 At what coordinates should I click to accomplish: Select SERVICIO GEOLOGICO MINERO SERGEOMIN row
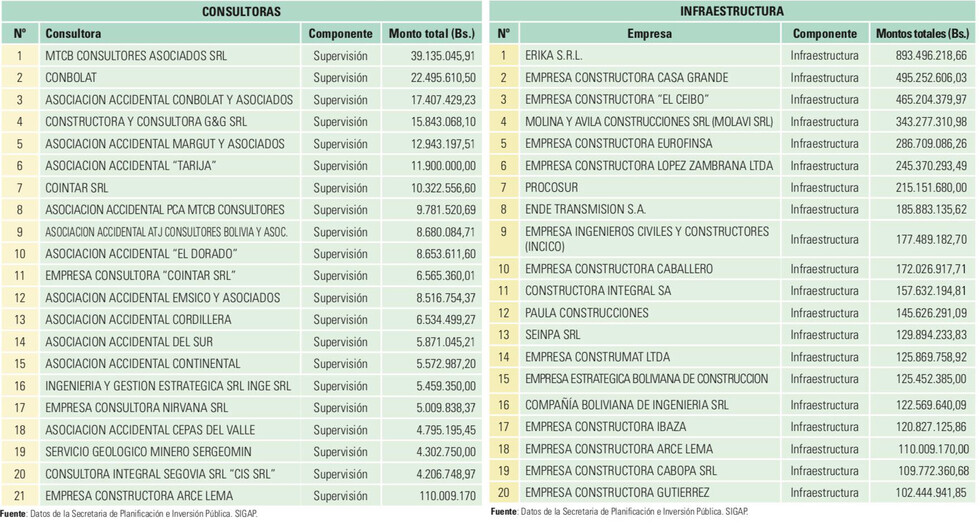pyautogui.click(x=241, y=452)
